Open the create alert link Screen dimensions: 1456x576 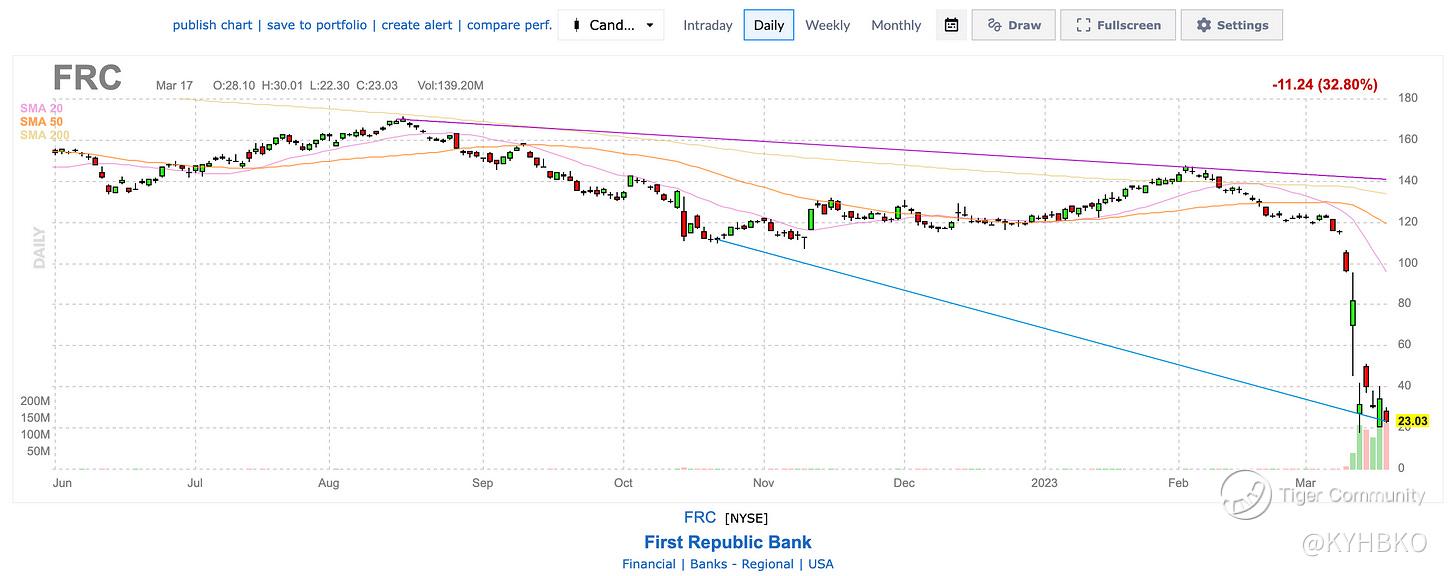417,25
